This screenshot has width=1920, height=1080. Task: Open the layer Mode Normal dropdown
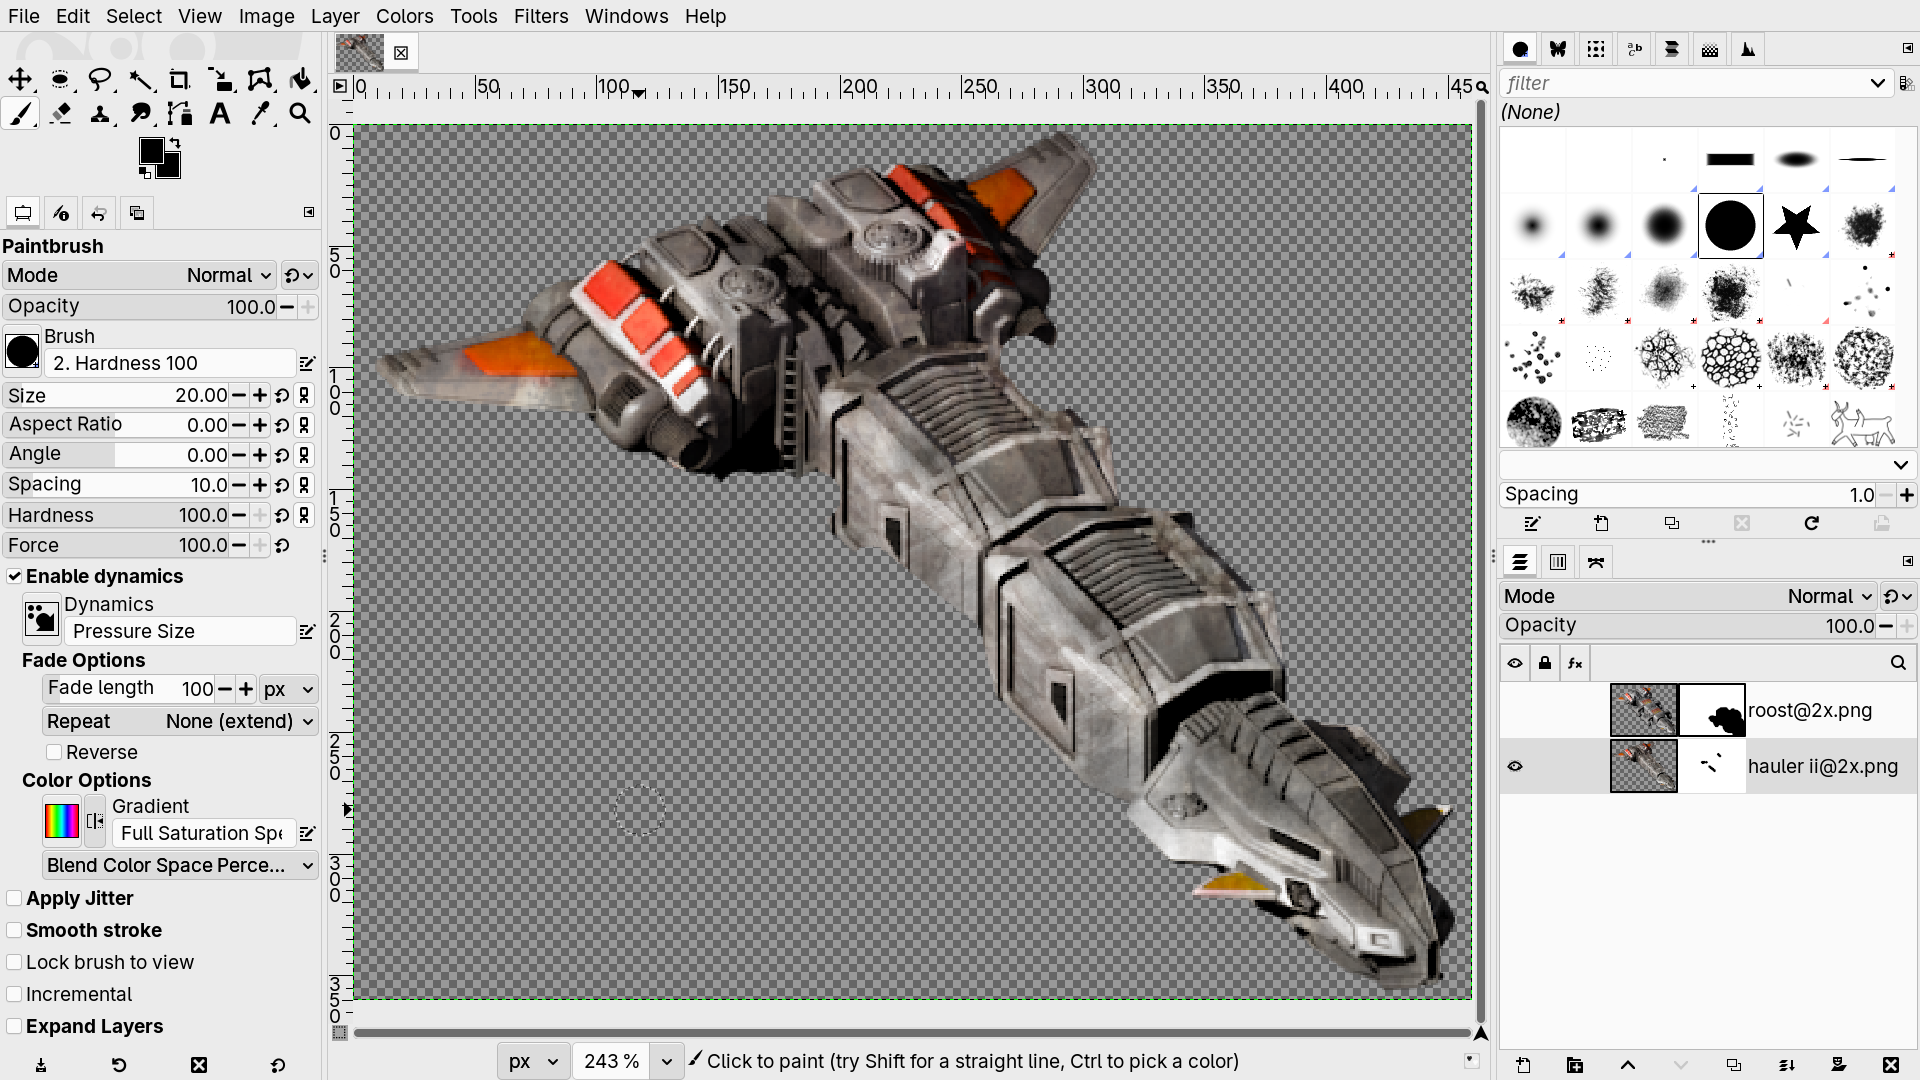1689,596
